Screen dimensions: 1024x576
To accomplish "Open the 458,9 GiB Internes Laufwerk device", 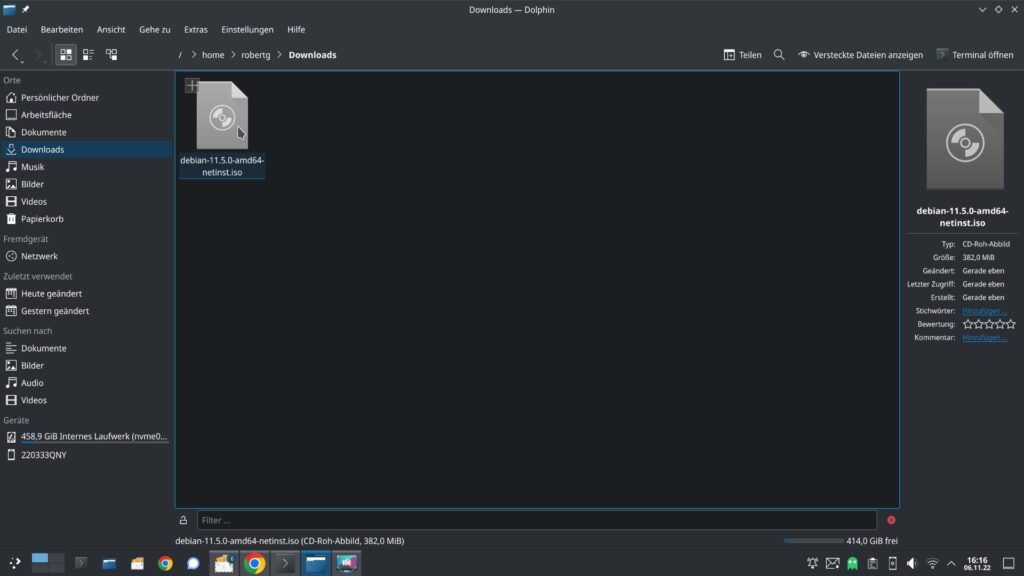I will (86, 436).
